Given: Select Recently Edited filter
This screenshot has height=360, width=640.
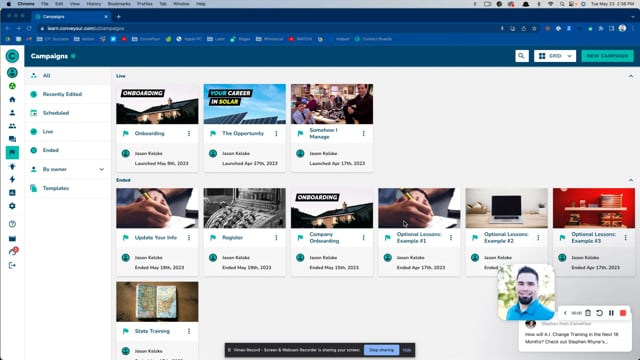Looking at the screenshot, I should pos(68,94).
